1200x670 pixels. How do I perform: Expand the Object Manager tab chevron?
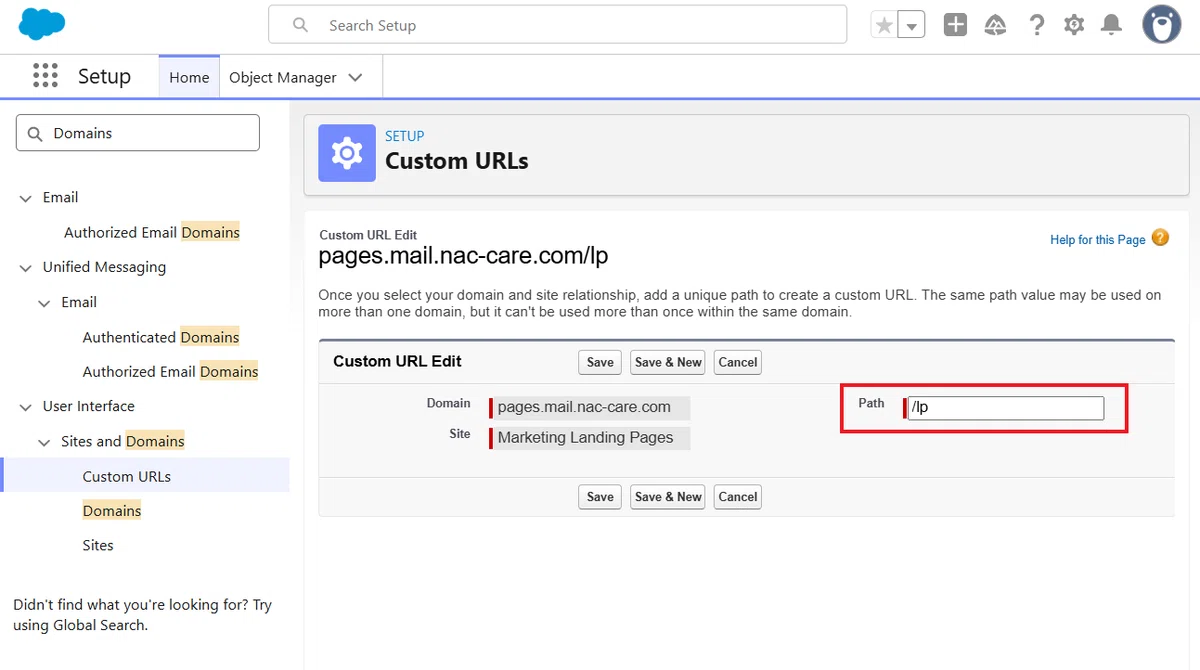(355, 77)
